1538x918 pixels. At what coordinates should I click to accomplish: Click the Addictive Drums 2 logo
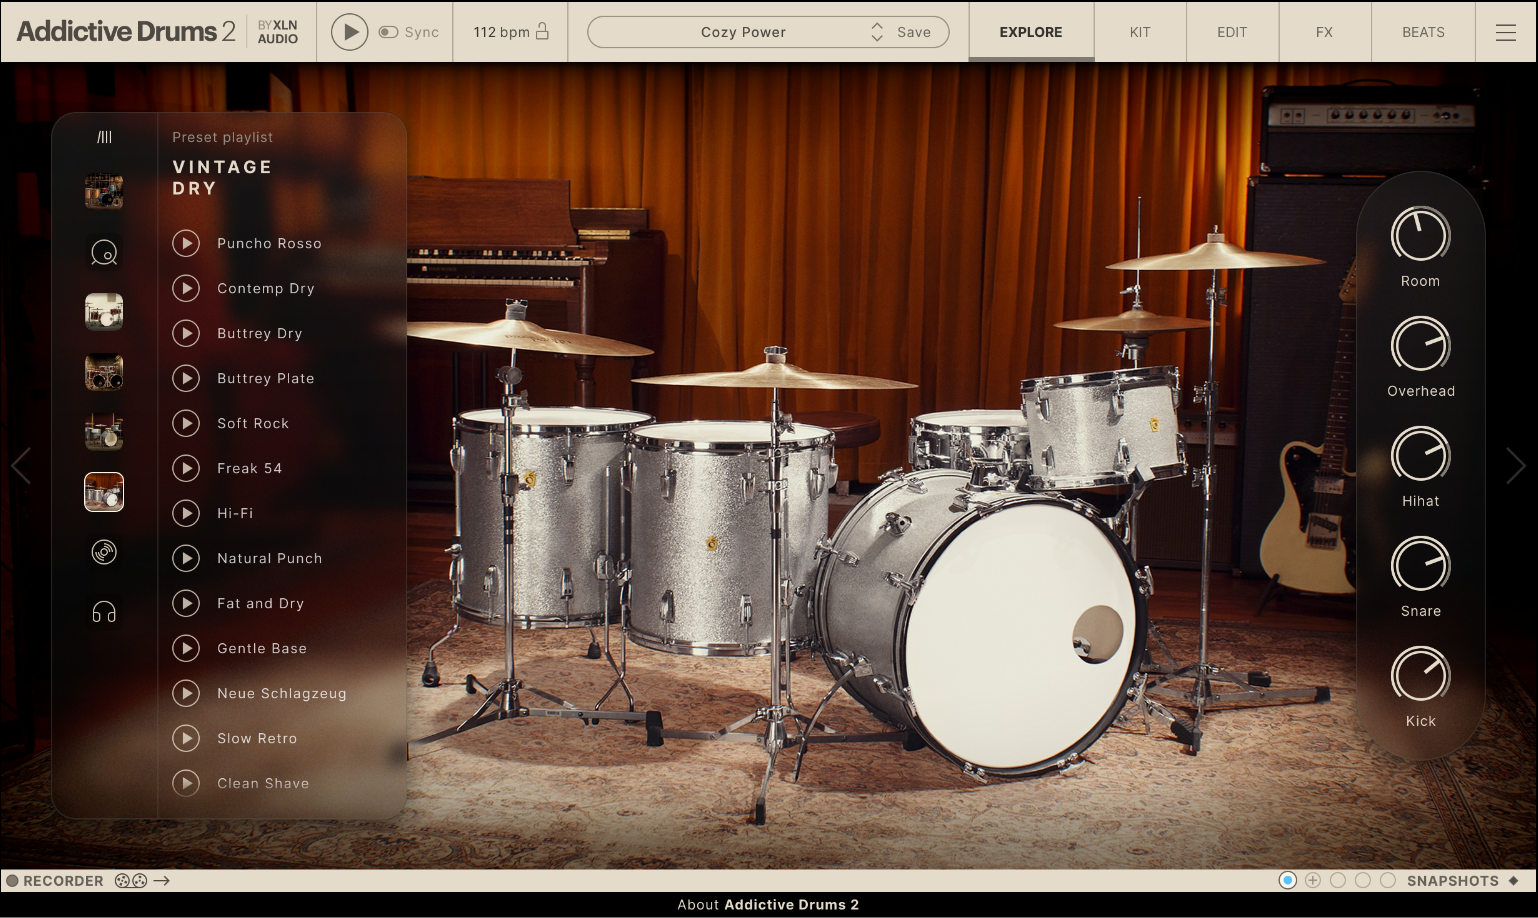point(126,32)
